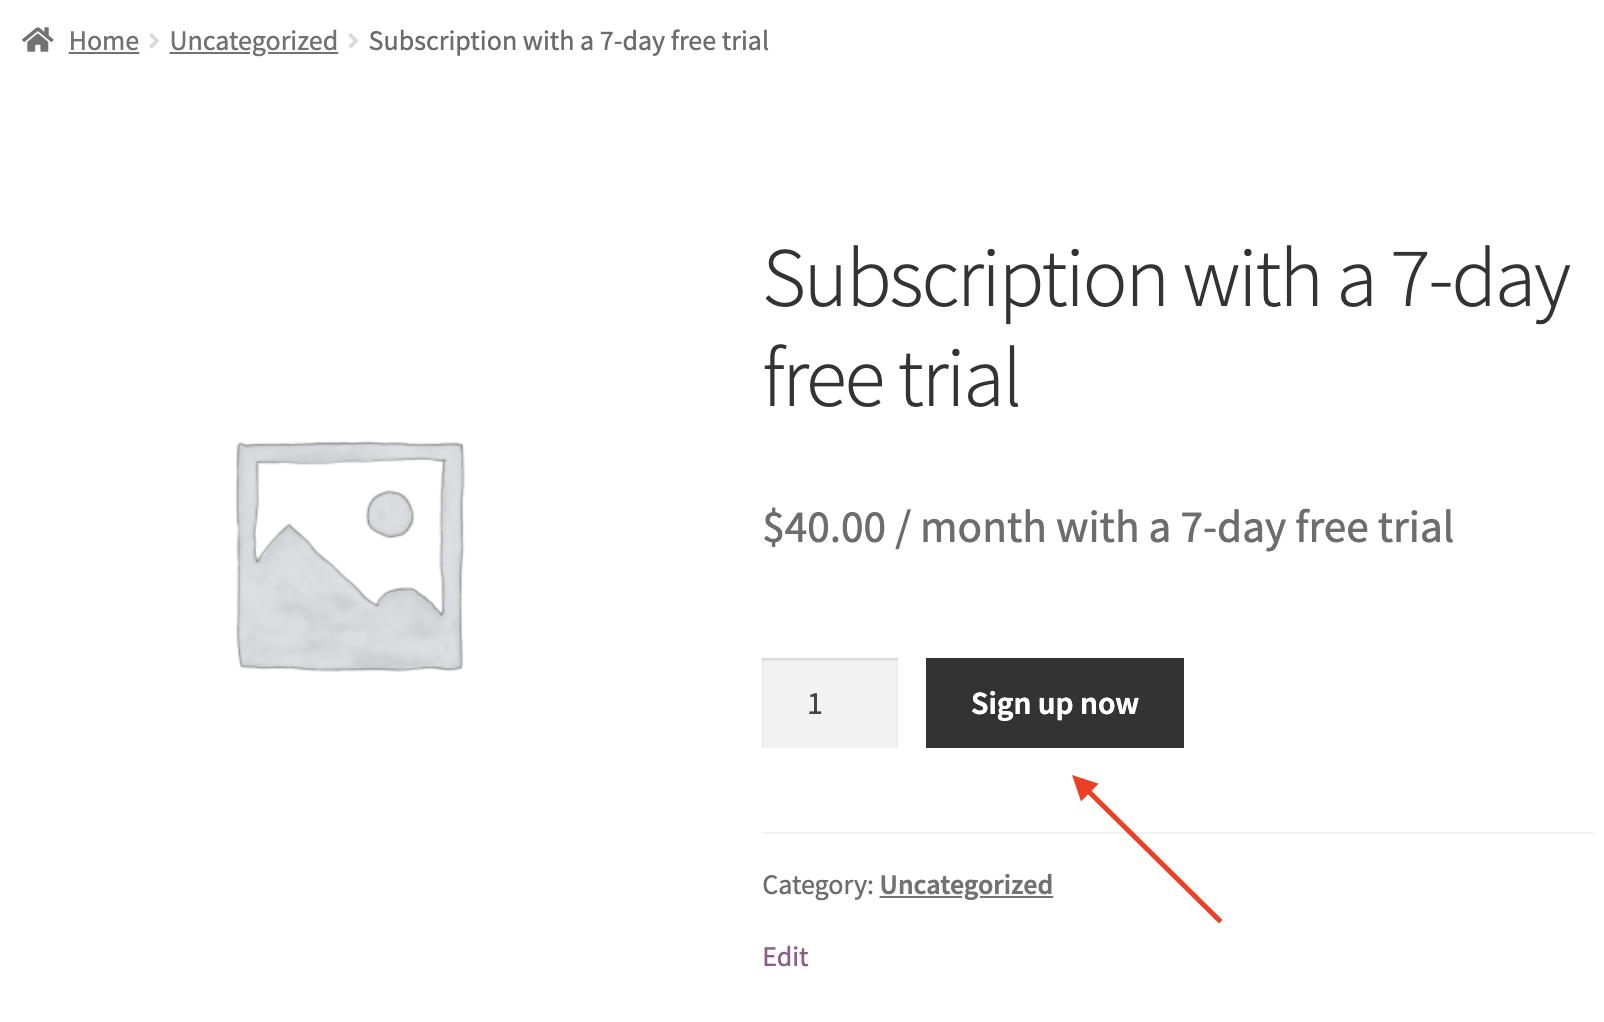Screen dimensions: 1604x1022
Task: Focus the quantity input field
Action: pyautogui.click(x=830, y=703)
